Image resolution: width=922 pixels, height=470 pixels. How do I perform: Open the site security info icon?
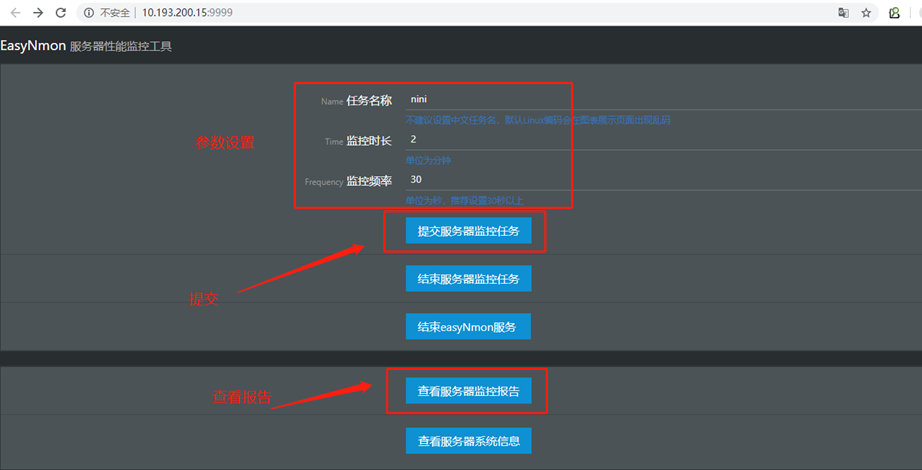click(x=89, y=13)
